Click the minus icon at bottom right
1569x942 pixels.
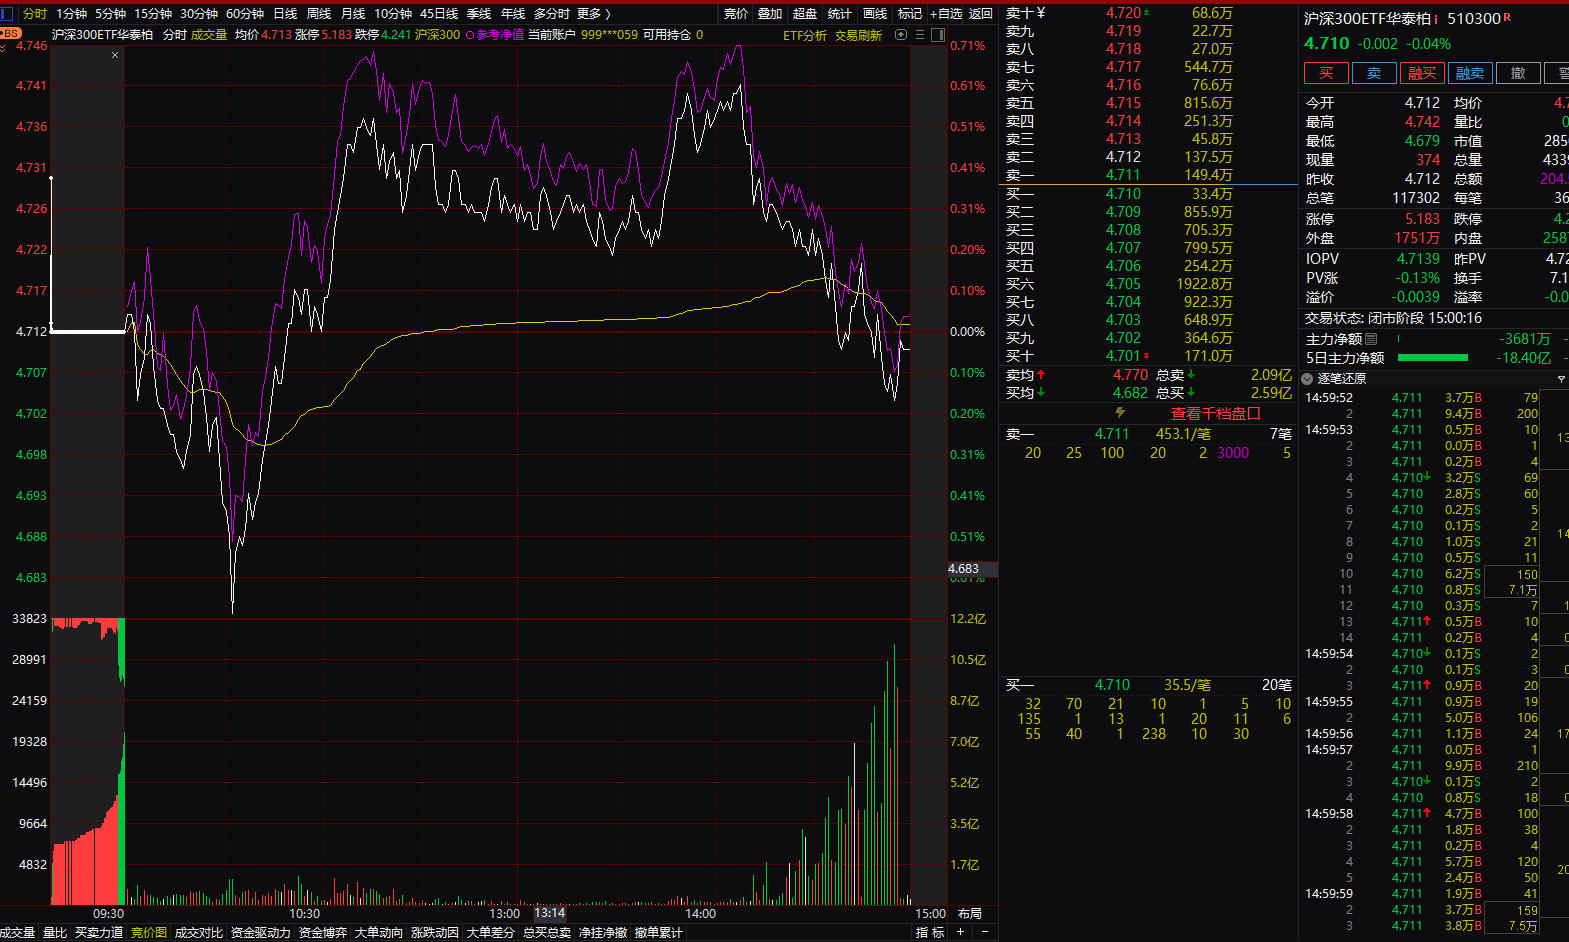click(x=984, y=932)
